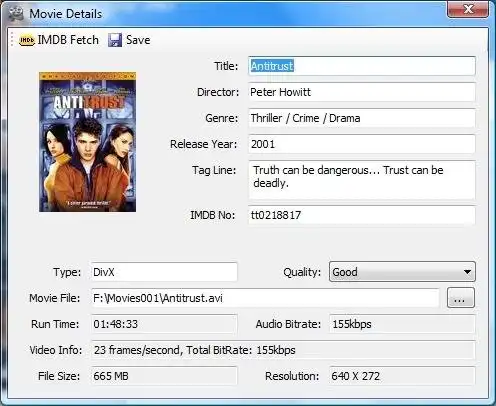Click the Movie Details window title text
496x406 pixels.
tap(66, 14)
